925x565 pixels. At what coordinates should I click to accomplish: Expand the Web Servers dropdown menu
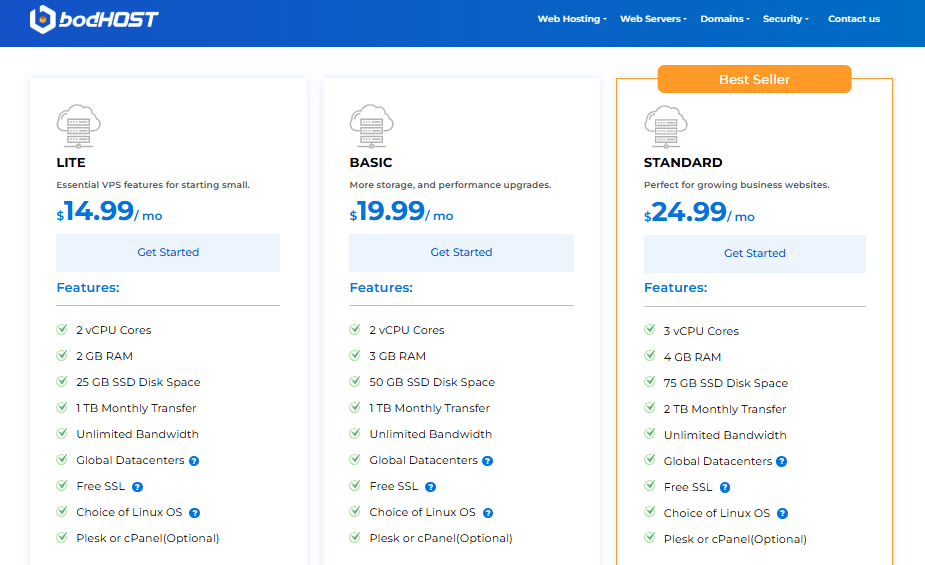[x=653, y=19]
